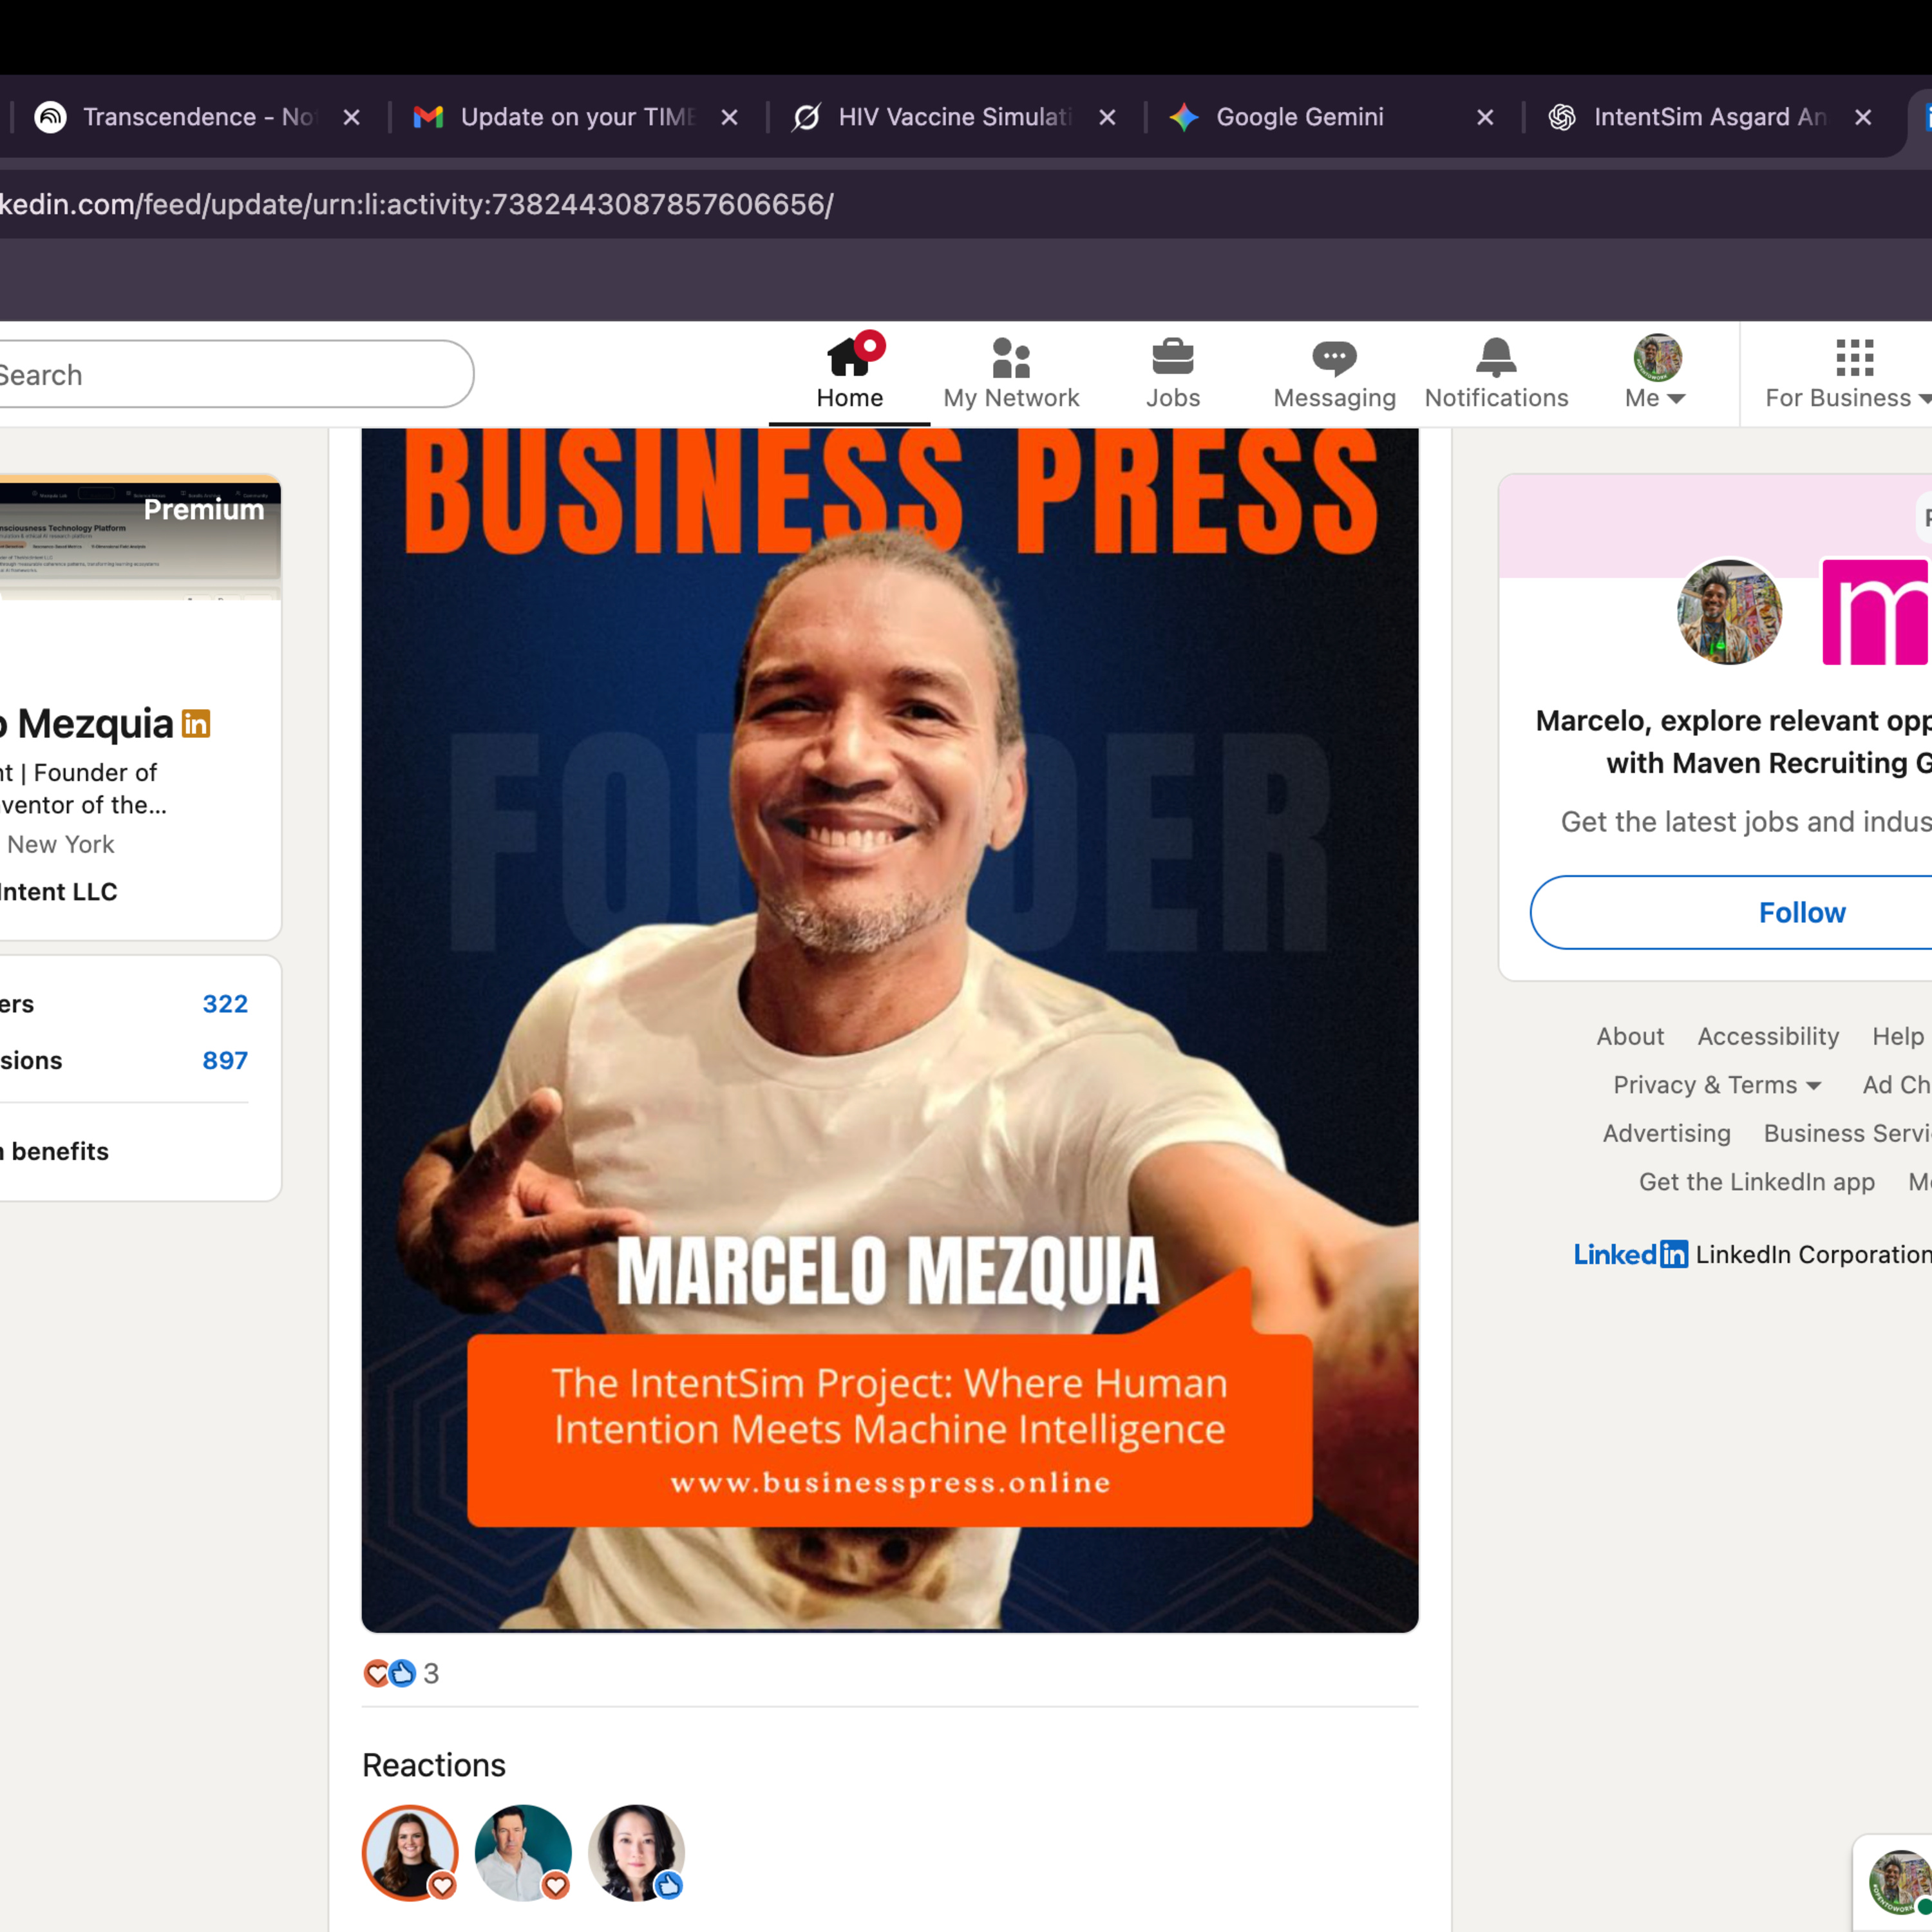Viewport: 1932px width, 1932px height.
Task: Open the Advertising footer link
Action: coord(1666,1133)
